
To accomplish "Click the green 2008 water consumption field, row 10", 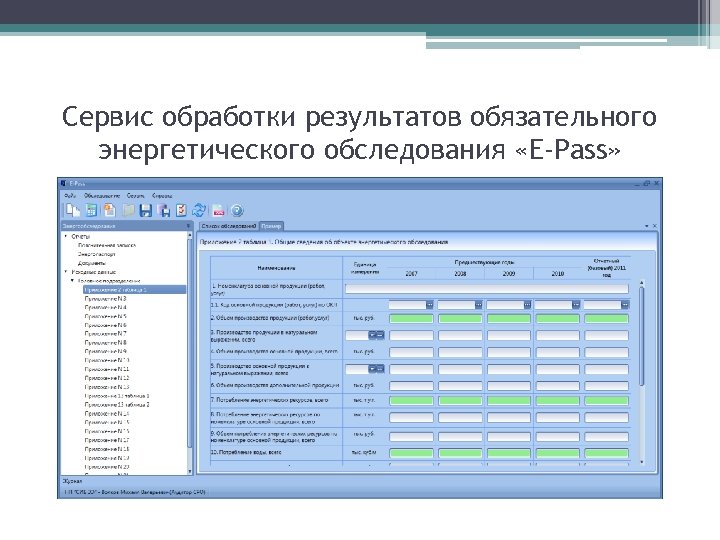I will [x=460, y=453].
